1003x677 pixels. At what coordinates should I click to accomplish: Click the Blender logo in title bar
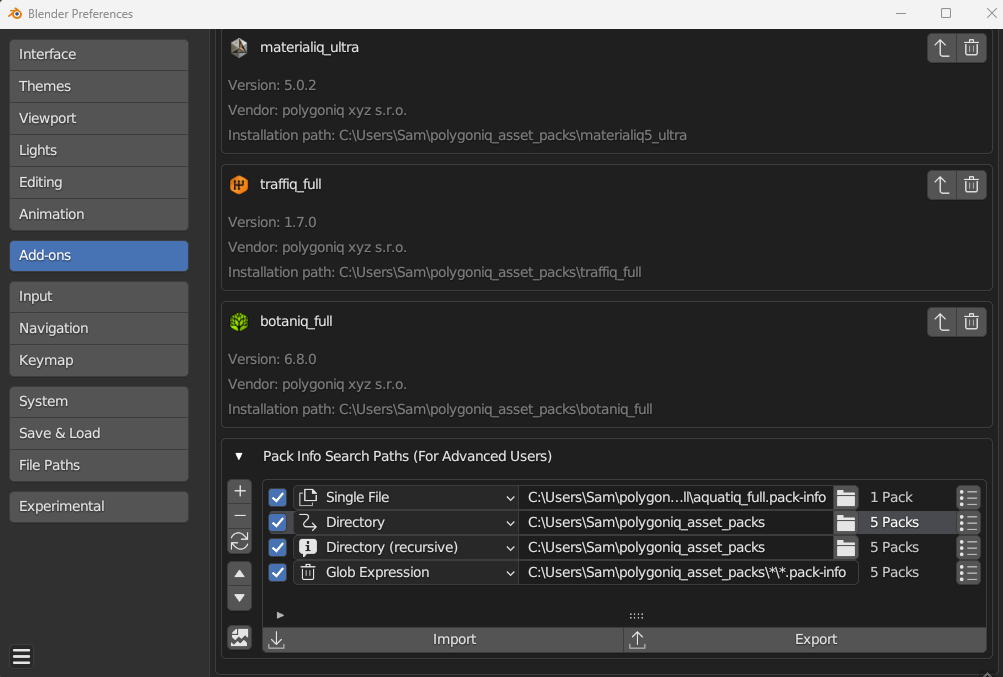click(14, 13)
